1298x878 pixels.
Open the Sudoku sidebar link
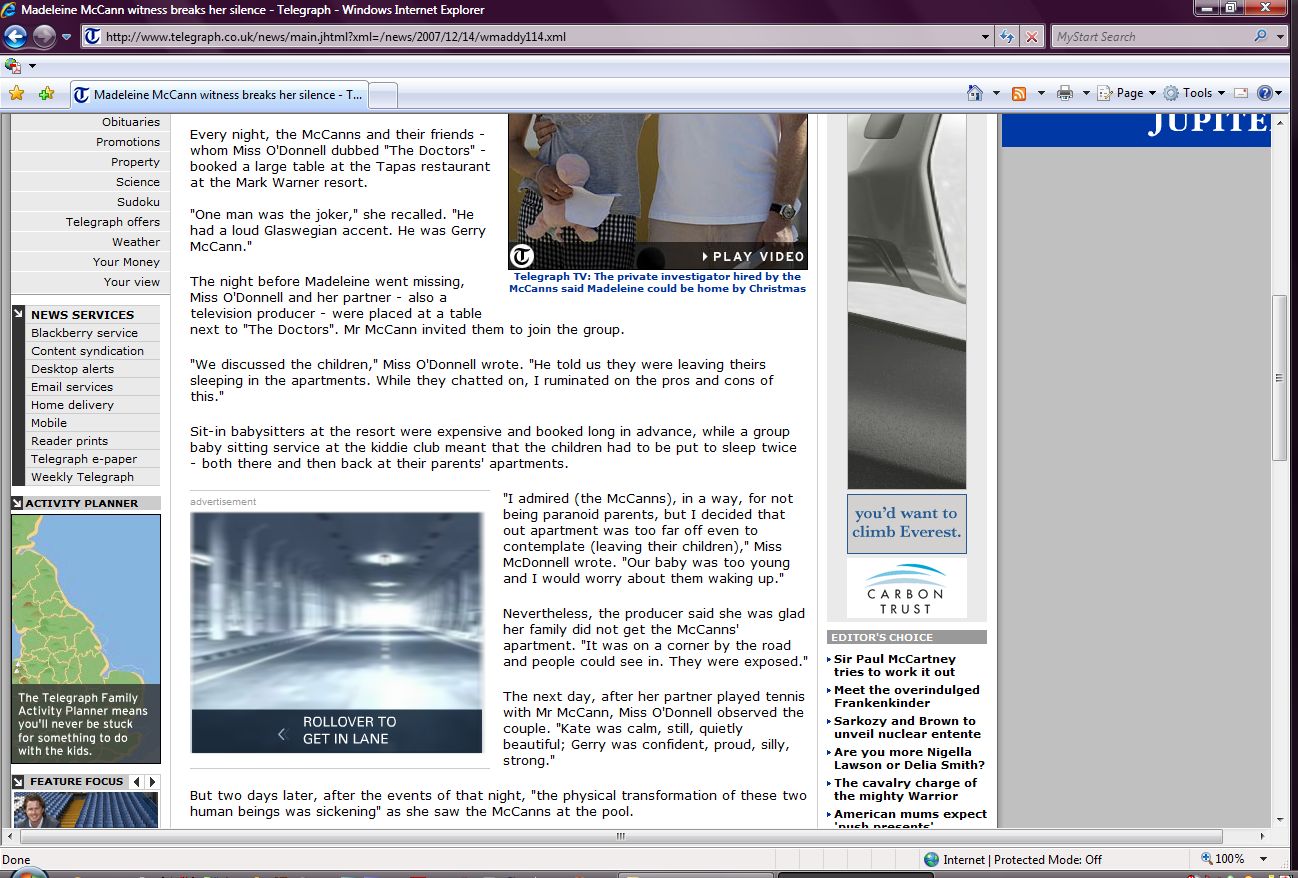click(x=138, y=202)
